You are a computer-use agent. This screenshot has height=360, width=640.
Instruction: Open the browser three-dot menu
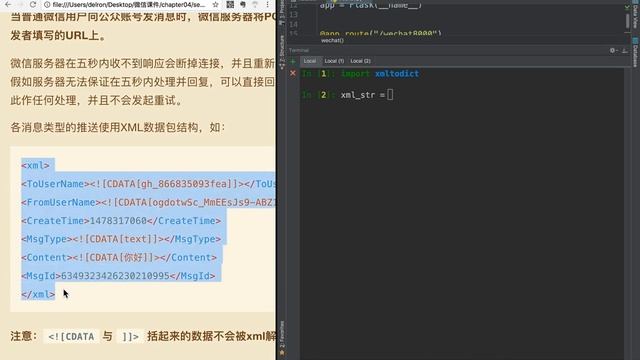click(x=267, y=4)
